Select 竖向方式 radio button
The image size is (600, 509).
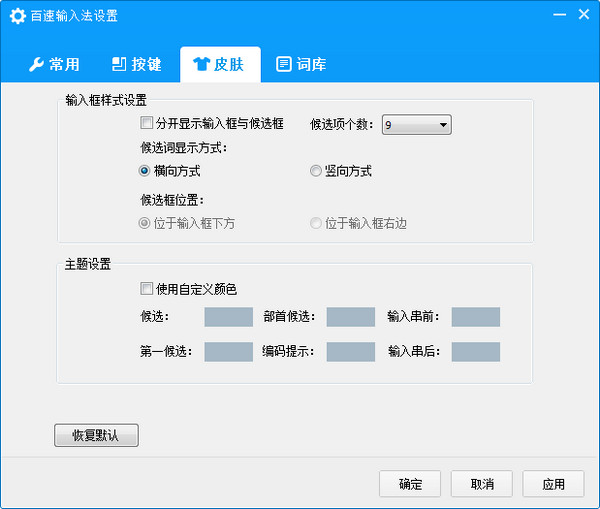316,171
